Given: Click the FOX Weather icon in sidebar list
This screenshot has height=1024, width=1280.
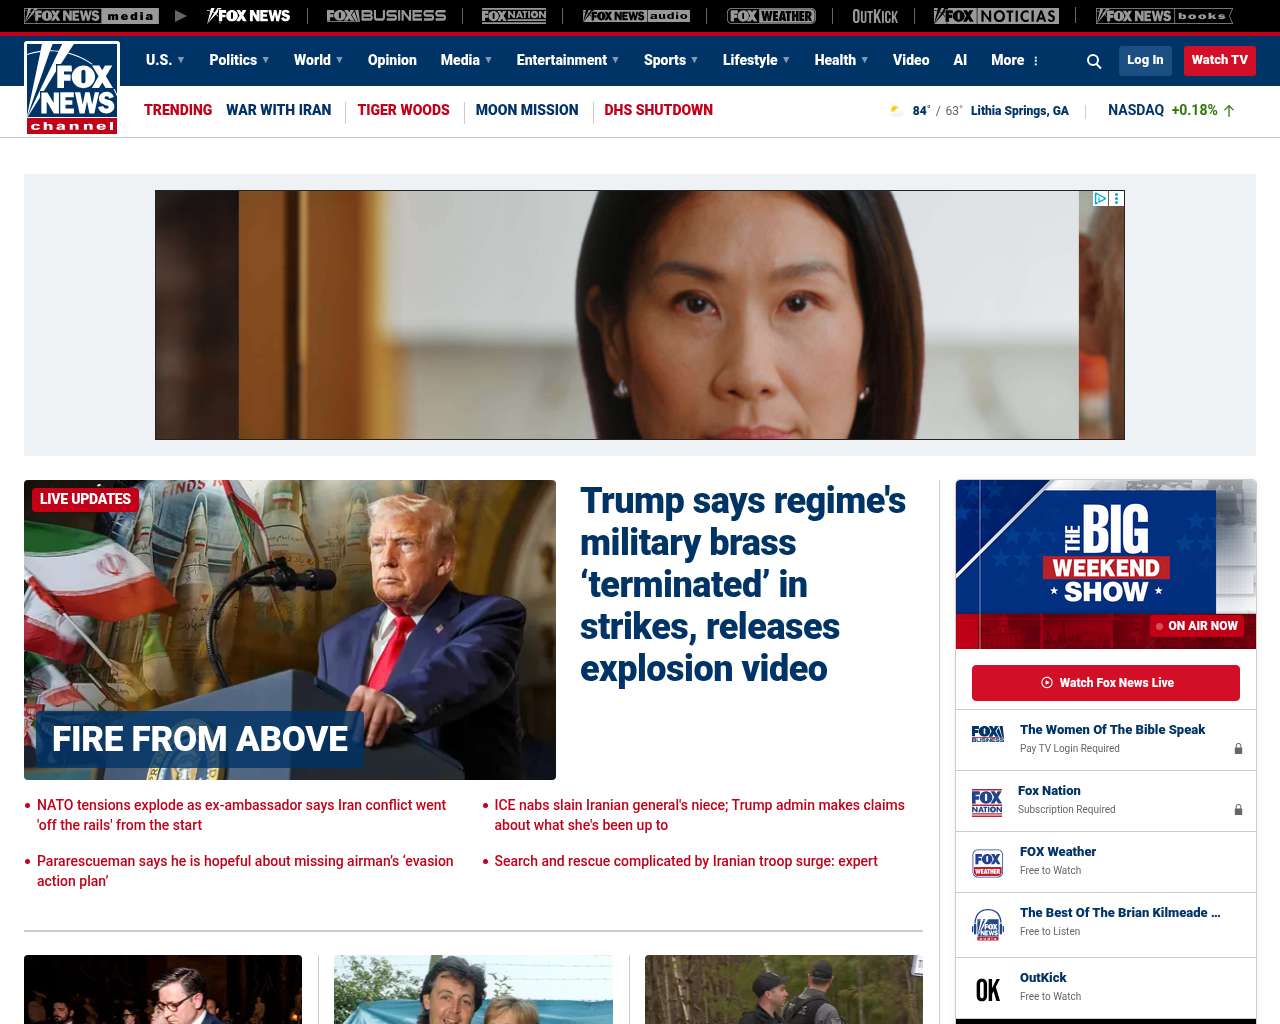Looking at the screenshot, I should pyautogui.click(x=988, y=863).
